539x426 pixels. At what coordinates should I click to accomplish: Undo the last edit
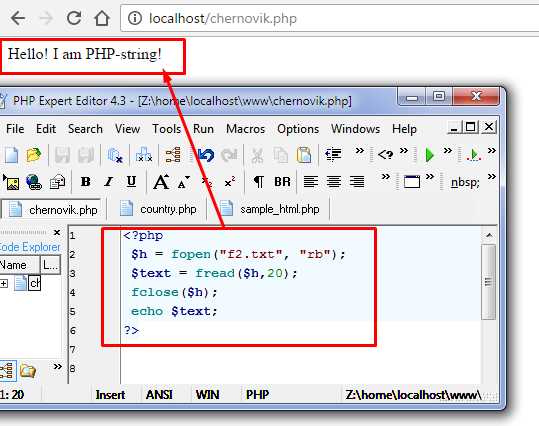[x=206, y=155]
